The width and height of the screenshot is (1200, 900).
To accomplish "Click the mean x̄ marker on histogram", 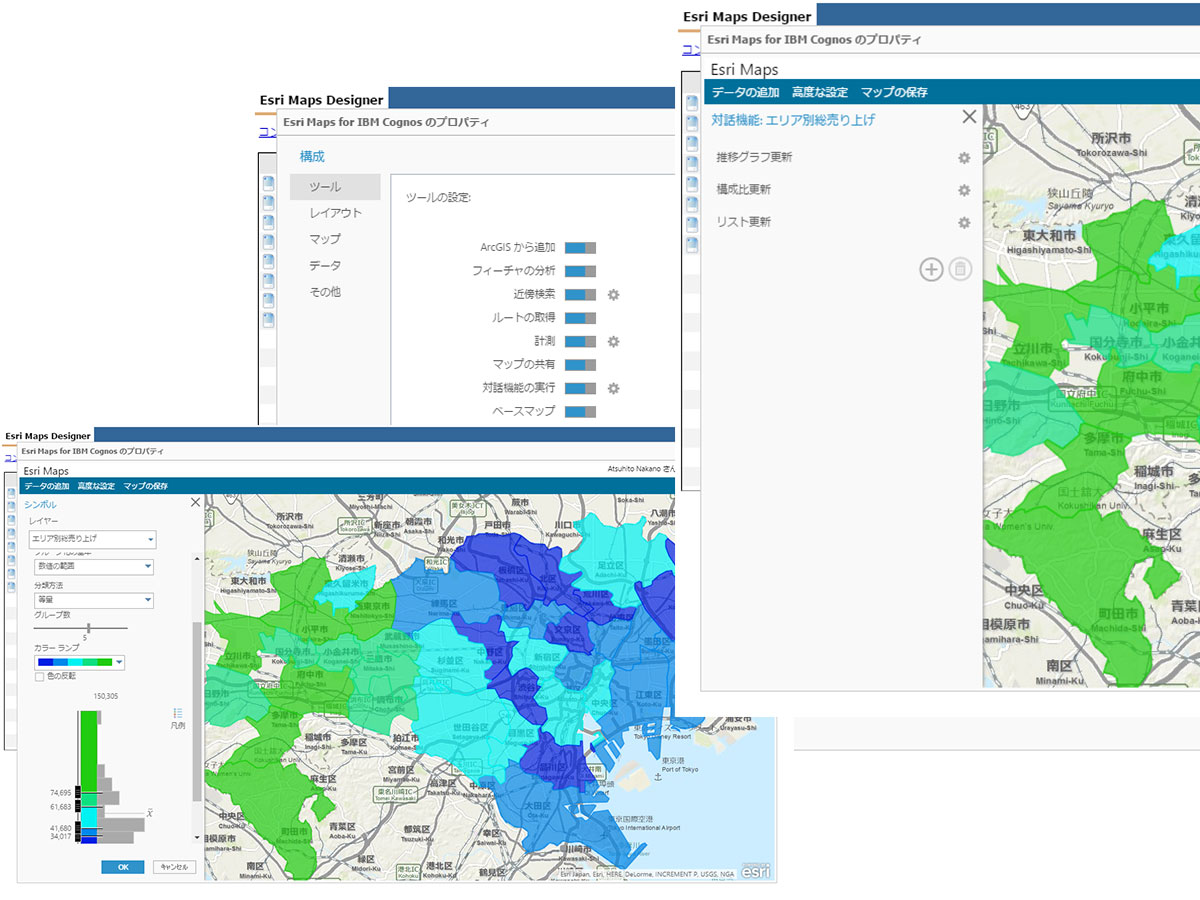I will [x=150, y=813].
